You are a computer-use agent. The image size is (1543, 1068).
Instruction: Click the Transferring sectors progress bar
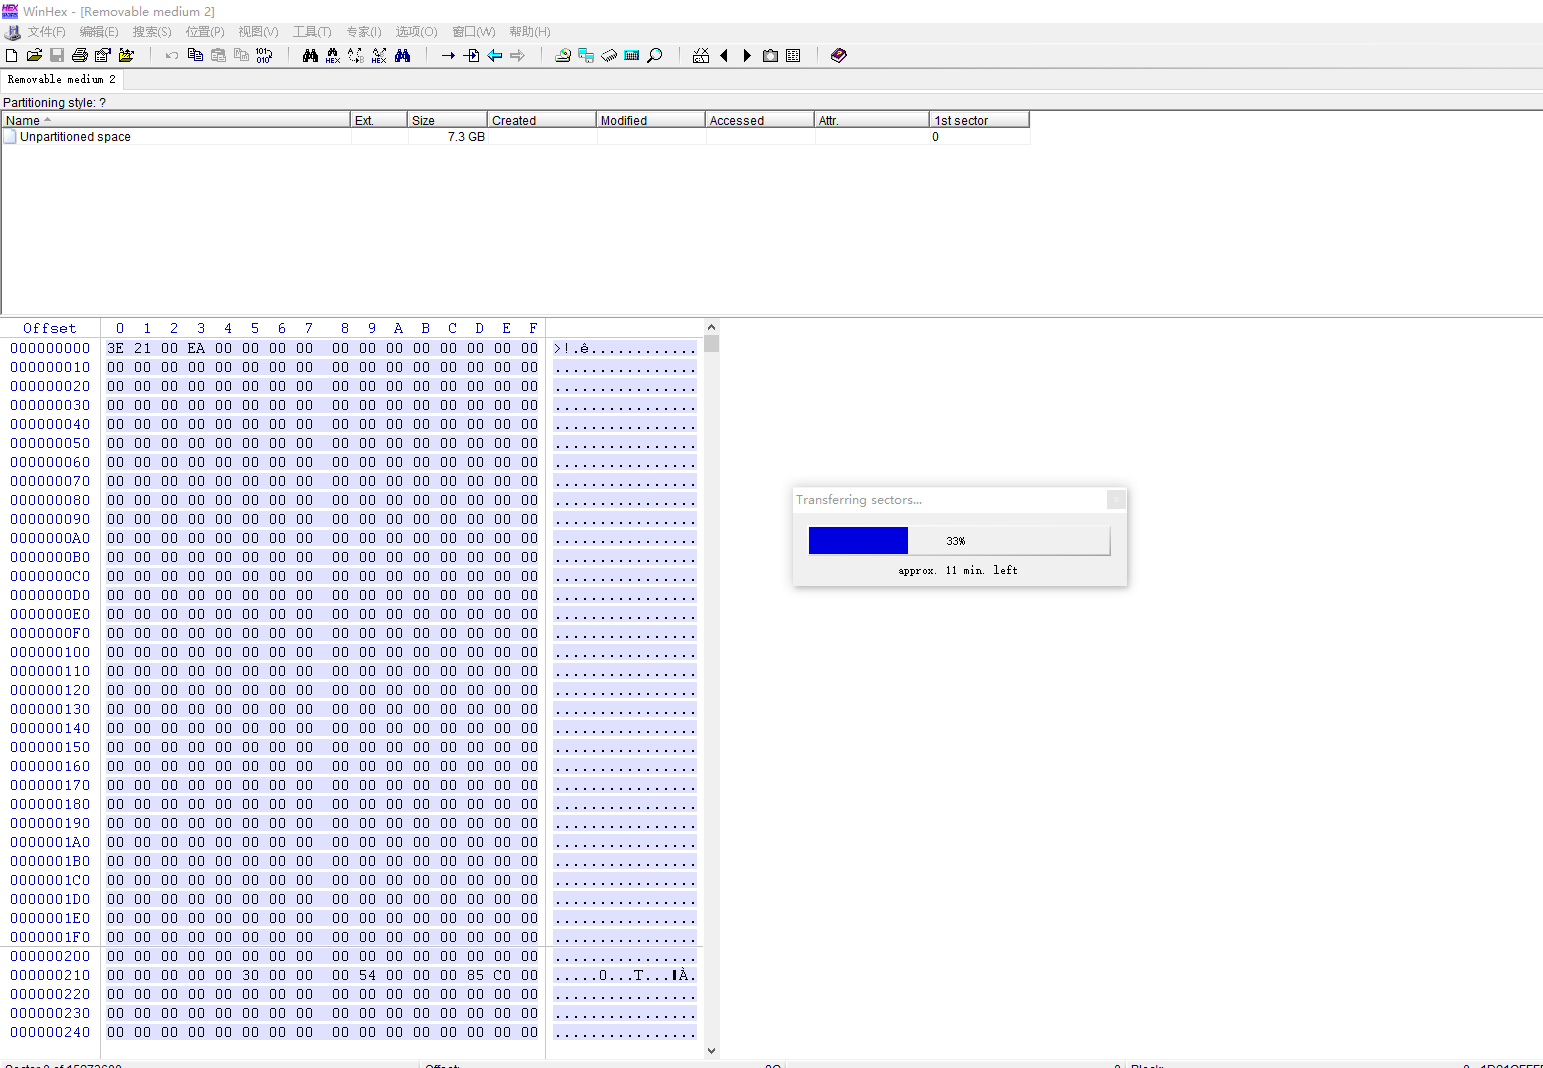[x=959, y=541]
